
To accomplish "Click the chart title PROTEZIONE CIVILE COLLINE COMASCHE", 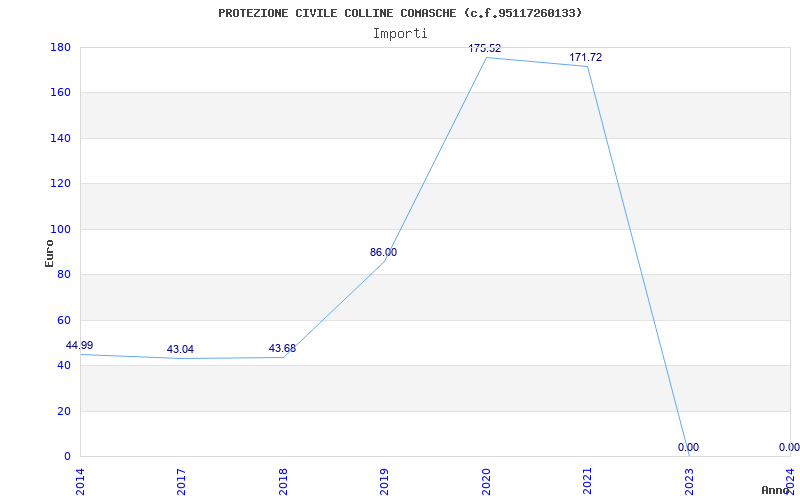I will 400,13.
